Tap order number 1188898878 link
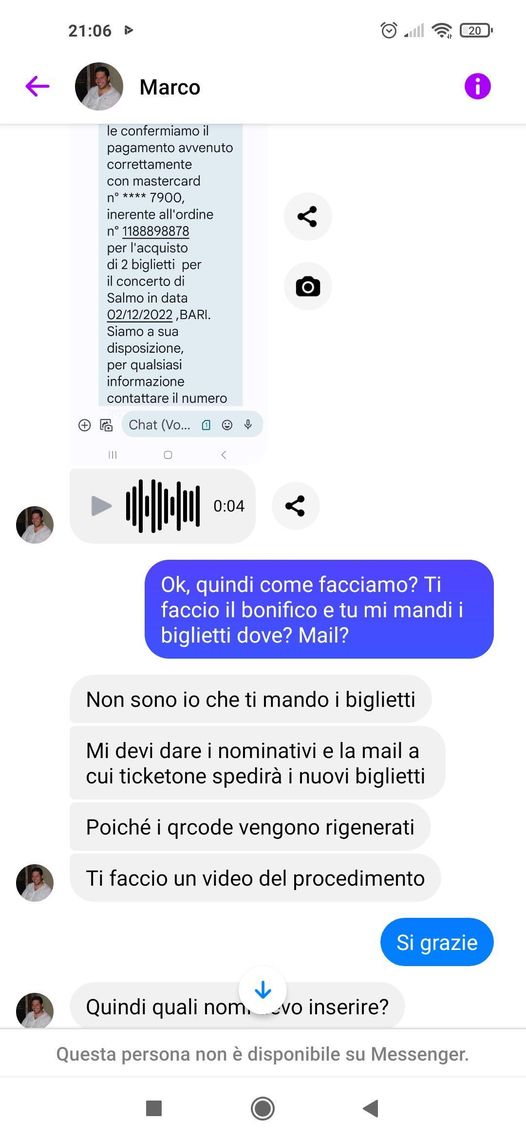The image size is (526, 1140). coord(156,231)
